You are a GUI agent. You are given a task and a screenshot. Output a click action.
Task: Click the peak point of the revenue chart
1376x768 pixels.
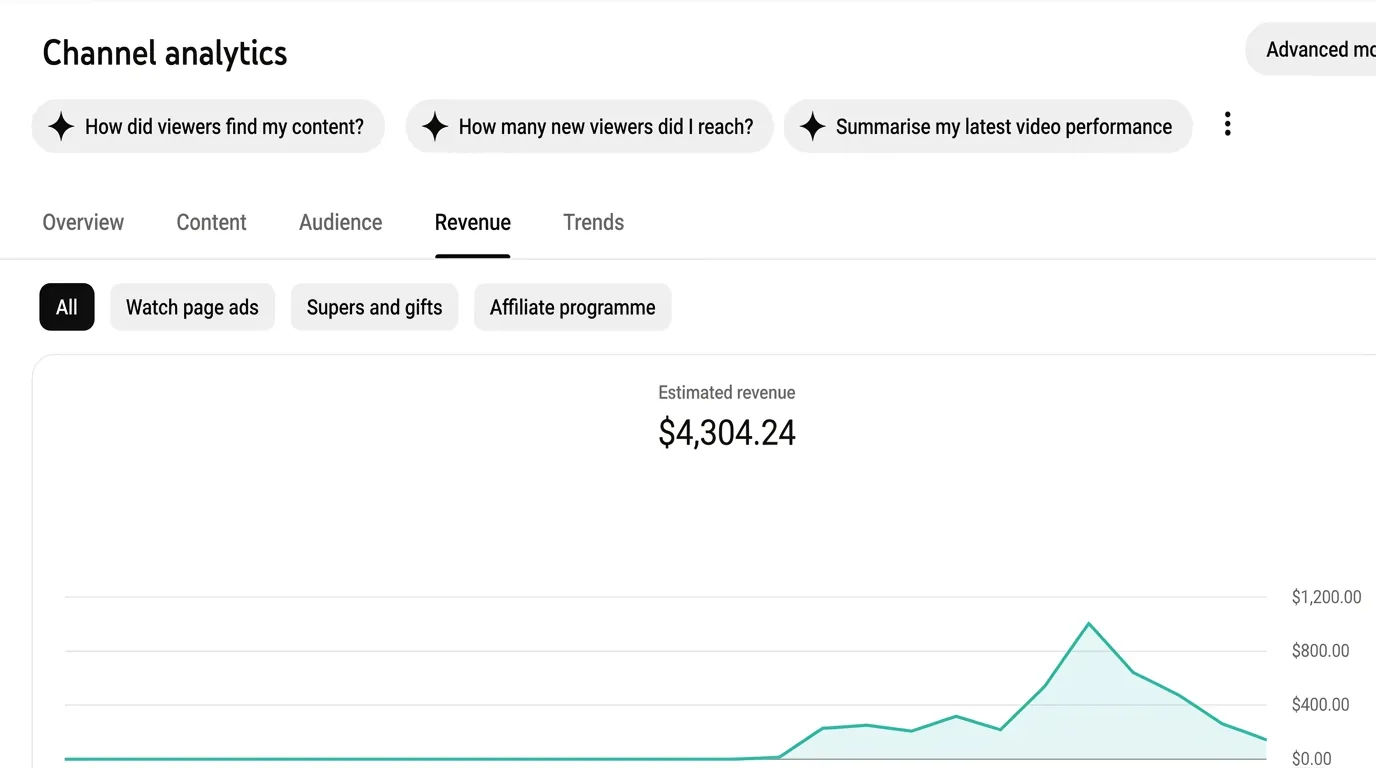[x=1088, y=624]
